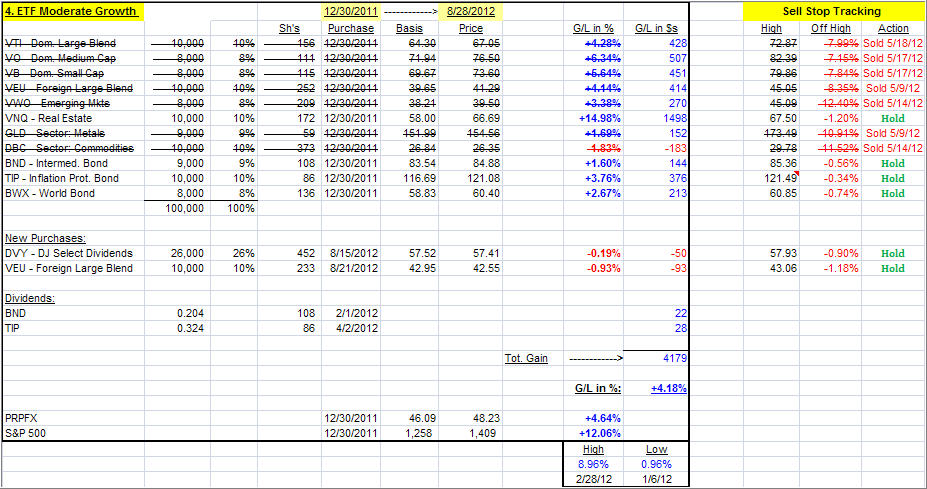
Task: Select the 'VNQ - Real Estate' cell
Action: pyautogui.click(x=73, y=118)
